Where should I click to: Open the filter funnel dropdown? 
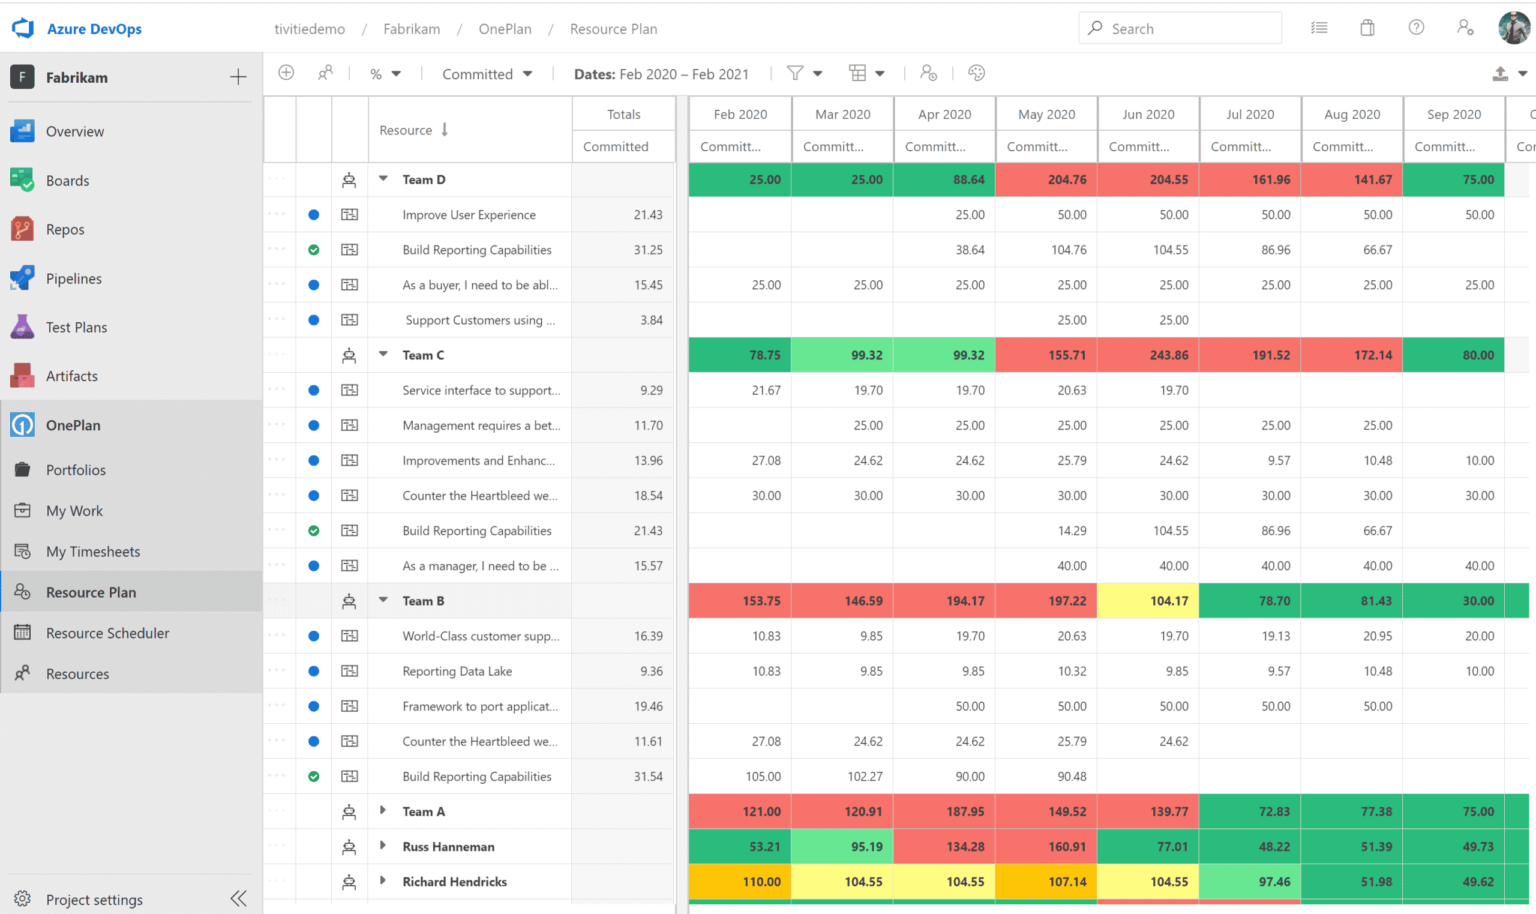(x=804, y=73)
